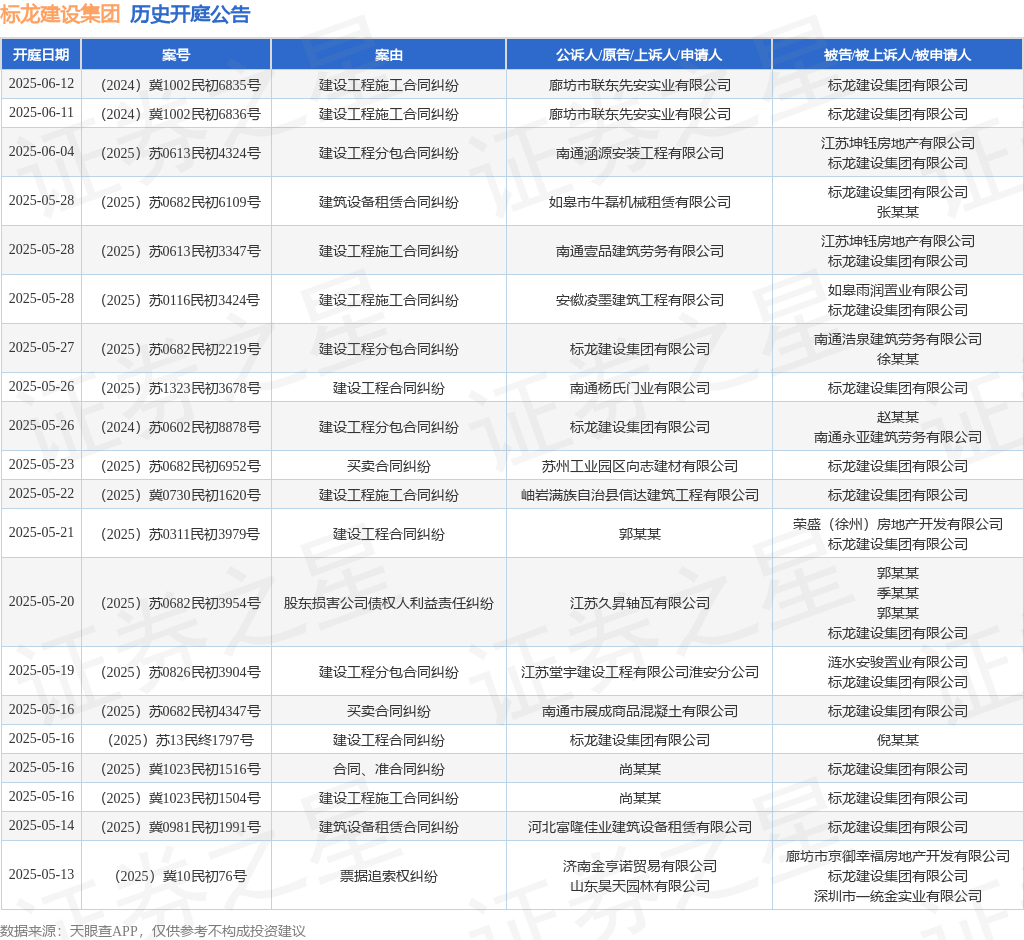Click defendant 倪某某
The width and height of the screenshot is (1024, 940).
pos(897,740)
